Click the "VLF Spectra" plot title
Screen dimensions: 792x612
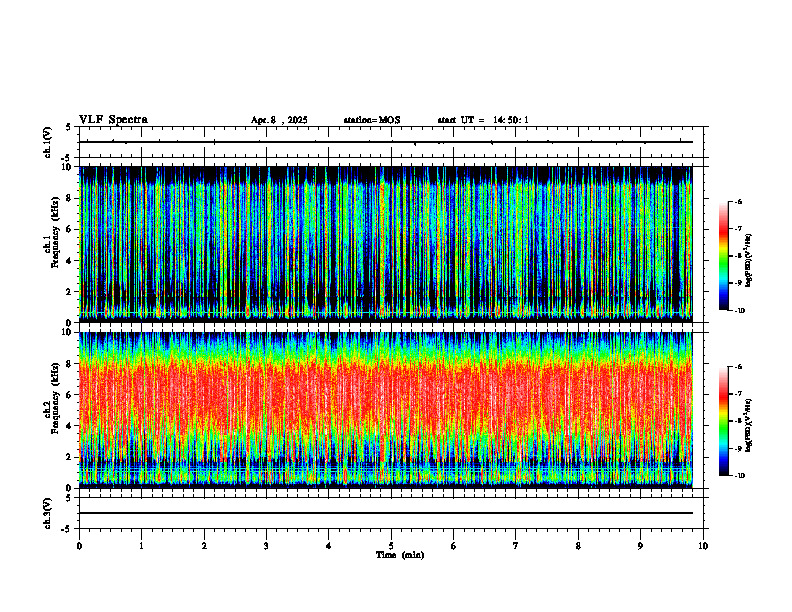point(113,120)
